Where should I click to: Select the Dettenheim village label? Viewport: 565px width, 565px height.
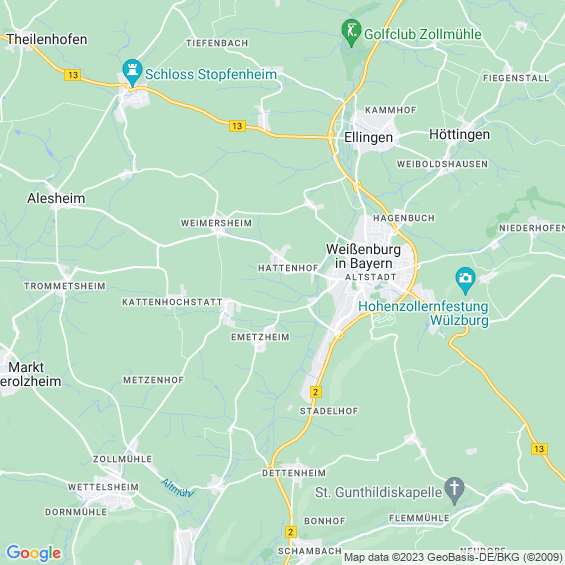click(x=294, y=473)
